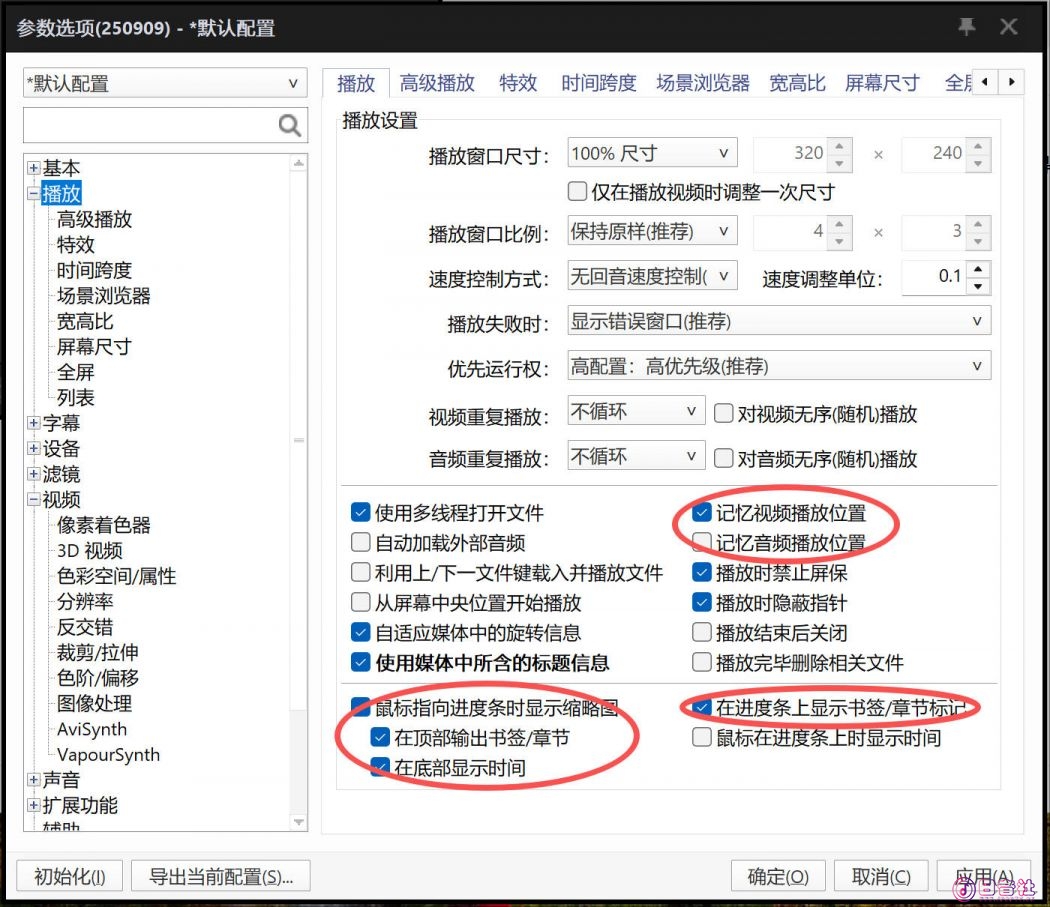Enable 鼠标在进度条上时显示时间
Screen dimensions: 1050x907
[x=701, y=737]
